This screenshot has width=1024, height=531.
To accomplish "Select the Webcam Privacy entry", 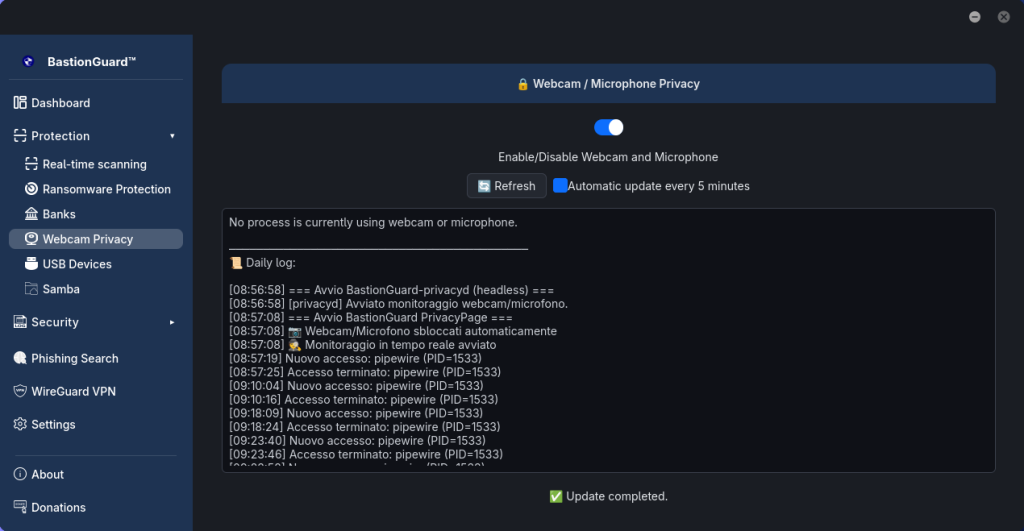I will click(x=96, y=239).
